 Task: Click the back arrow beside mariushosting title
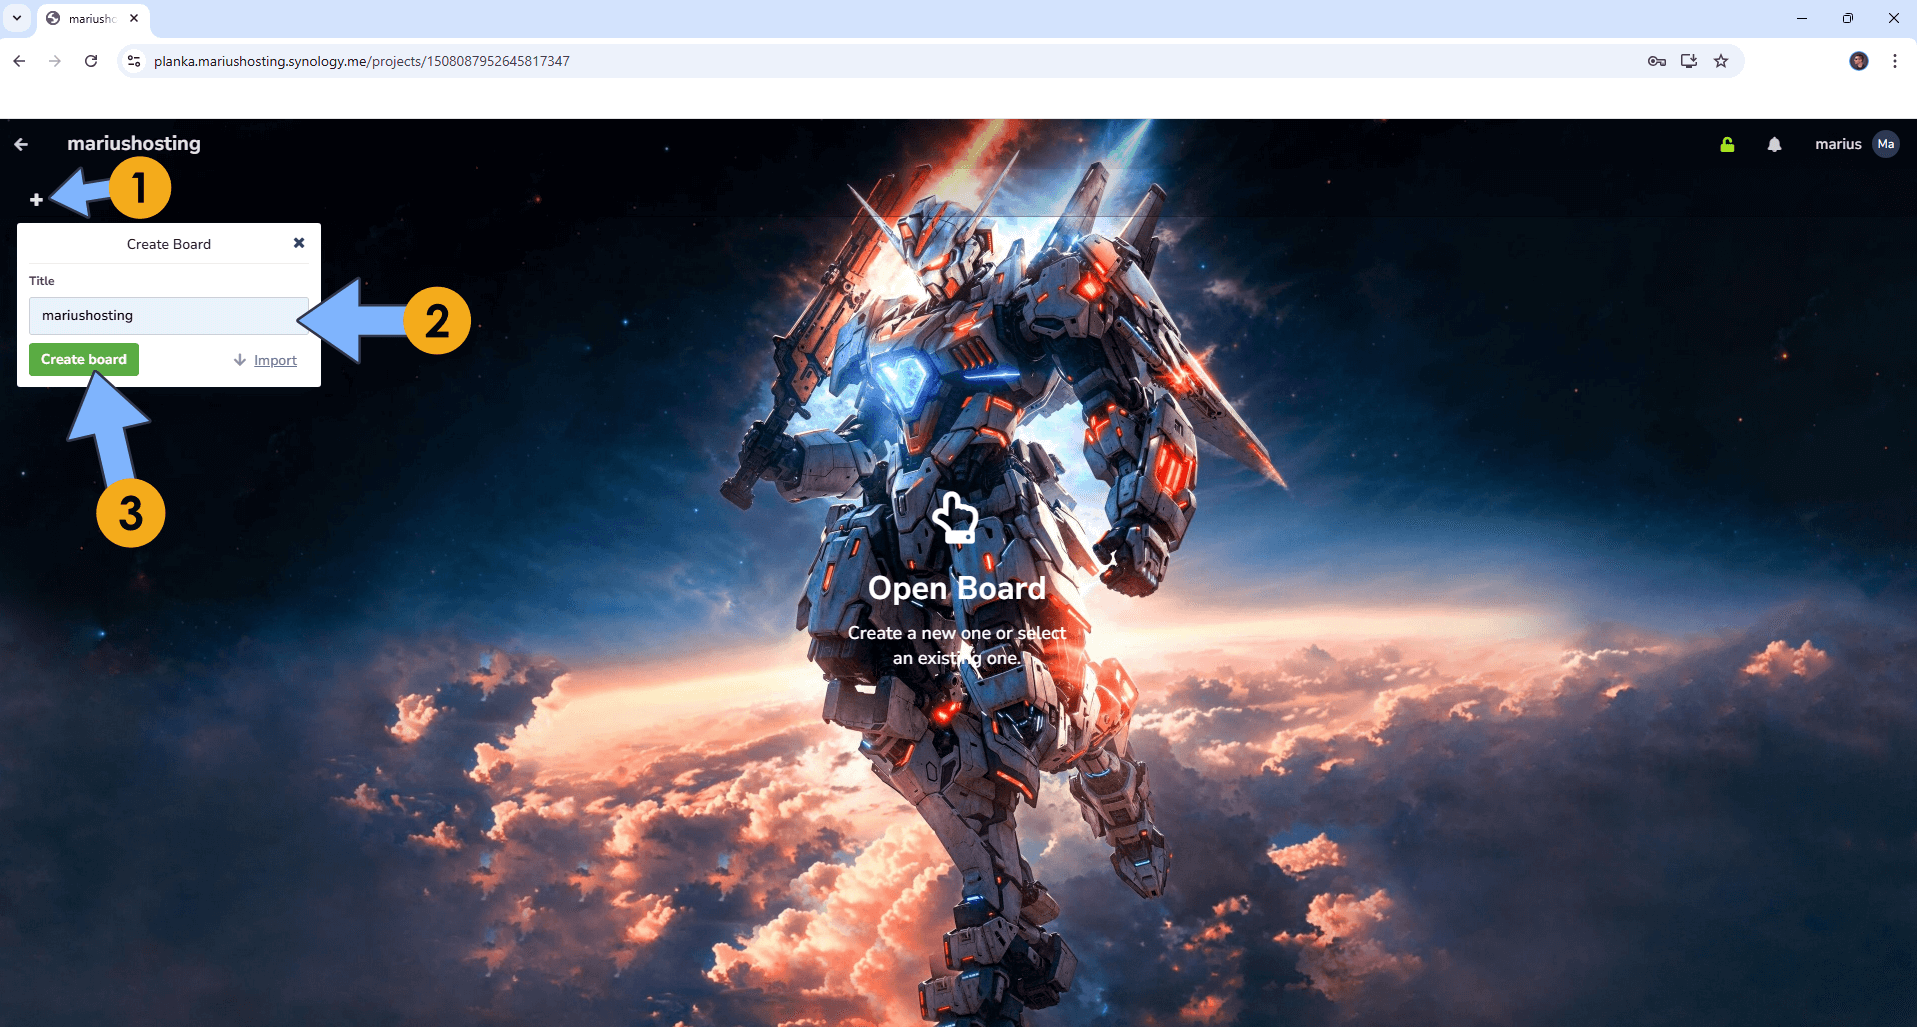[x=21, y=144]
